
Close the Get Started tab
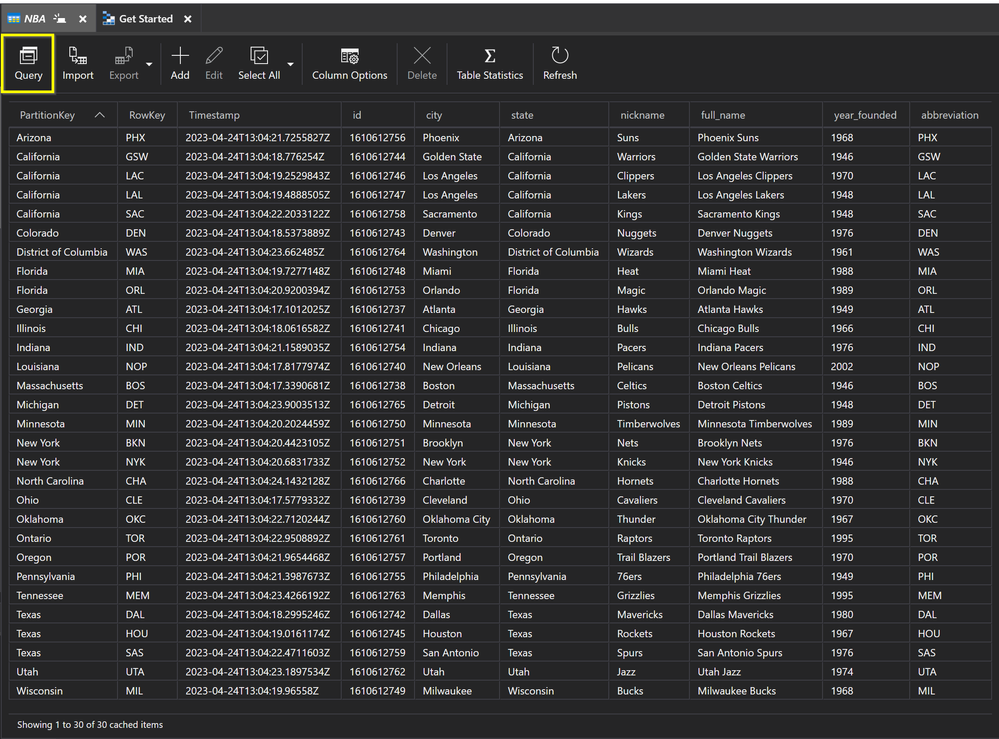pos(188,19)
